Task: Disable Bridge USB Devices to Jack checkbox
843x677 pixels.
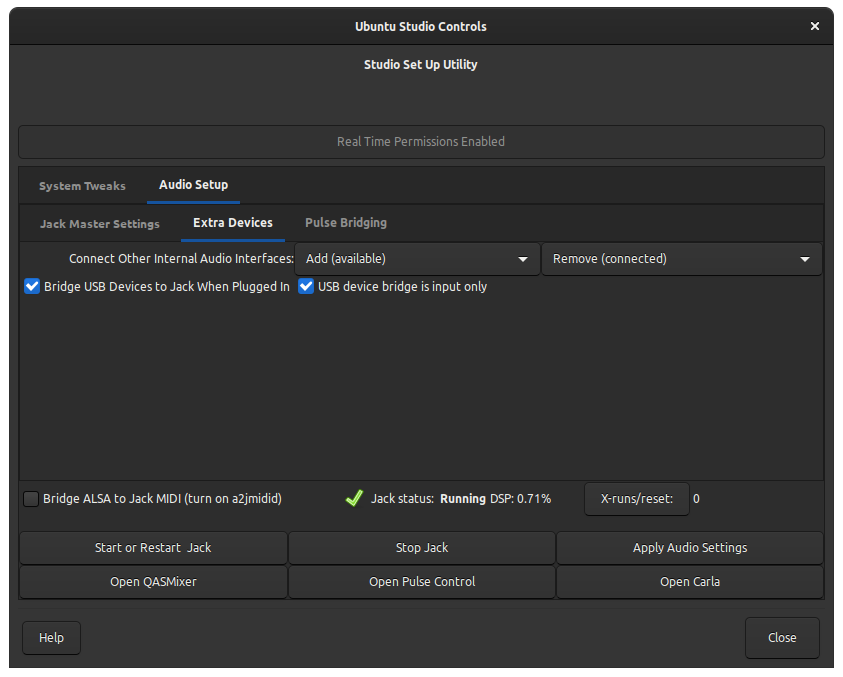Action: click(32, 286)
